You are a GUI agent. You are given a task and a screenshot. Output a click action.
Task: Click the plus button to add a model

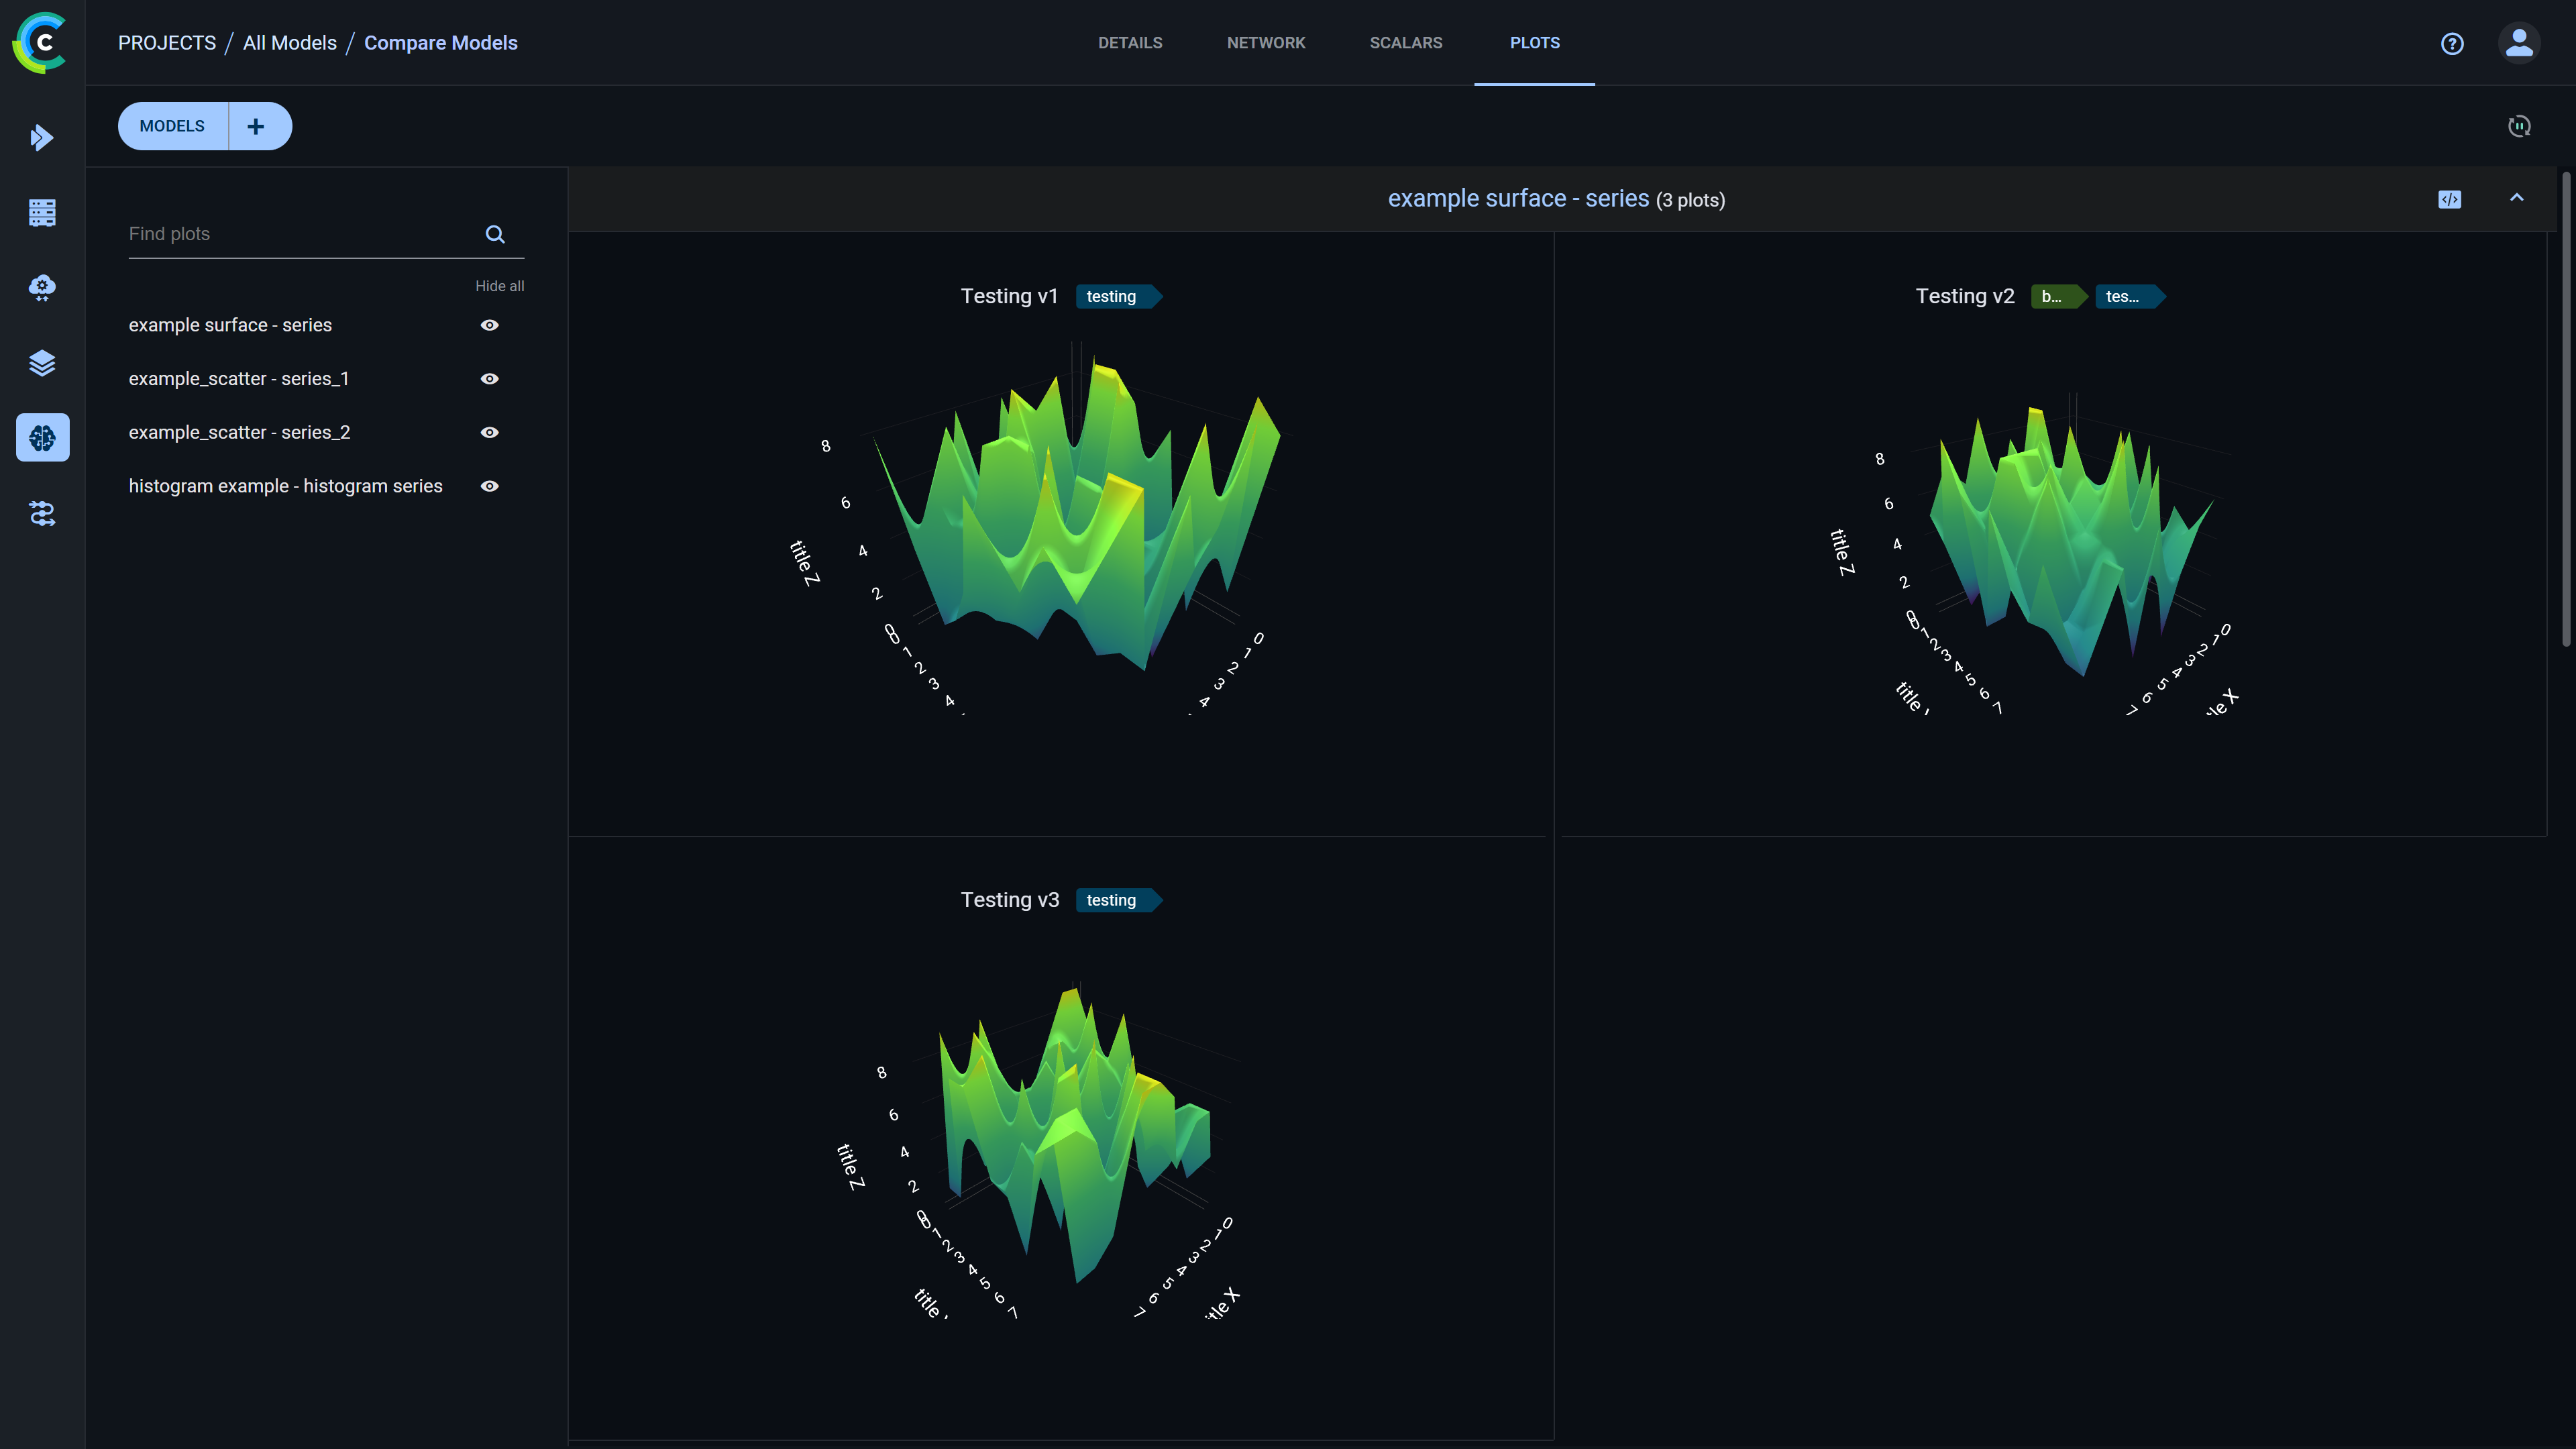(x=256, y=126)
